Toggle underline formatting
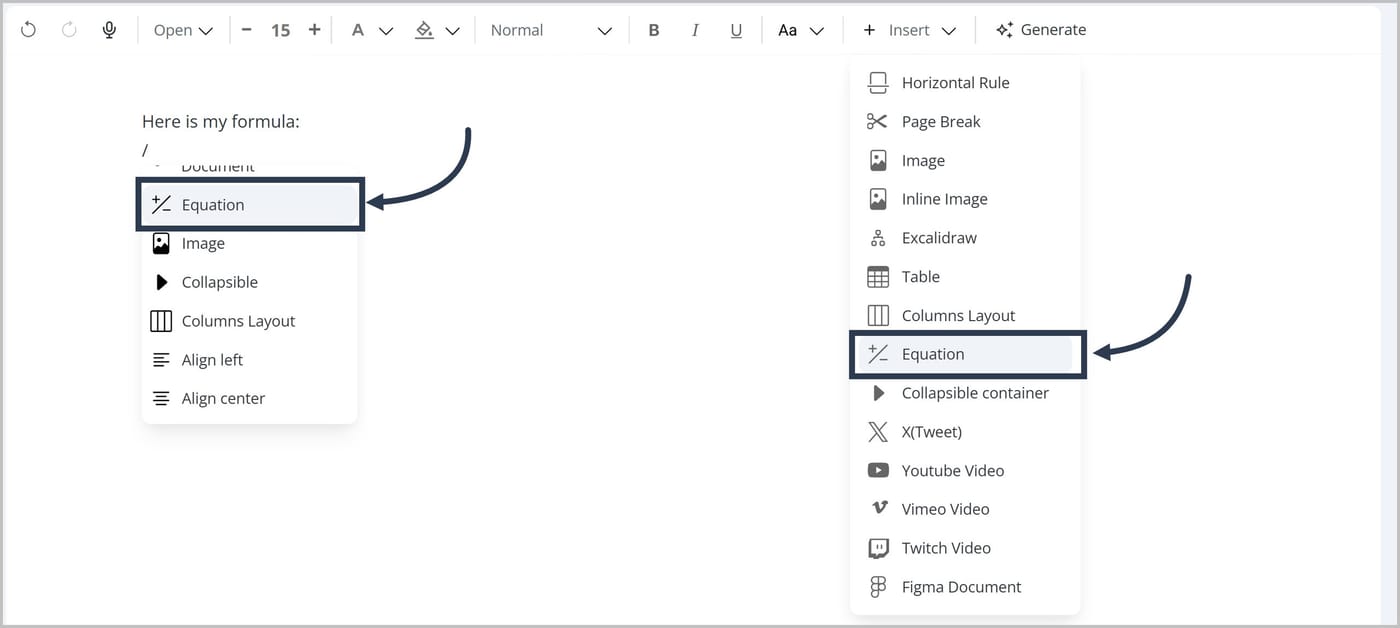This screenshot has width=1400, height=628. [736, 30]
